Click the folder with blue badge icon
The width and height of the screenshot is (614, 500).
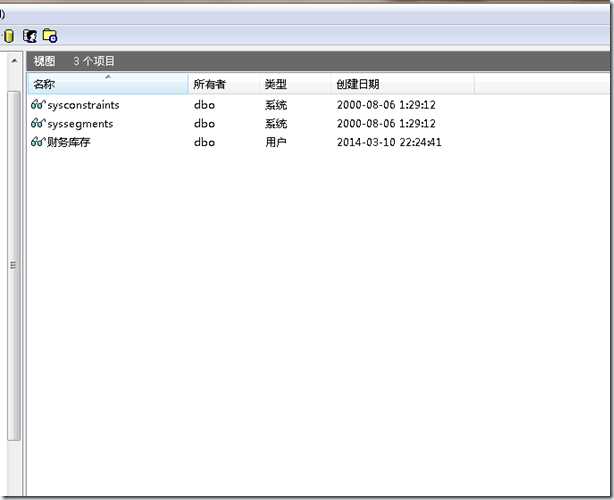(x=50, y=36)
